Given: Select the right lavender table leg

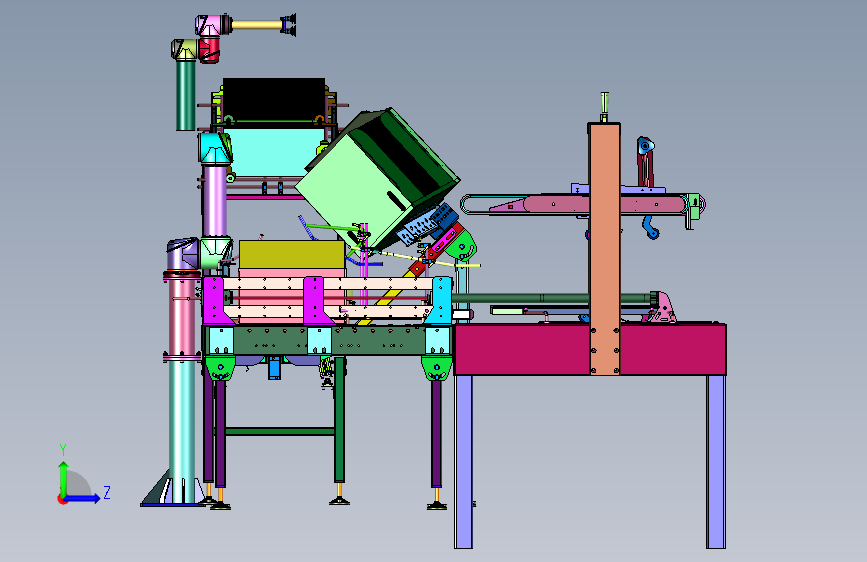Looking at the screenshot, I should pos(715,461).
